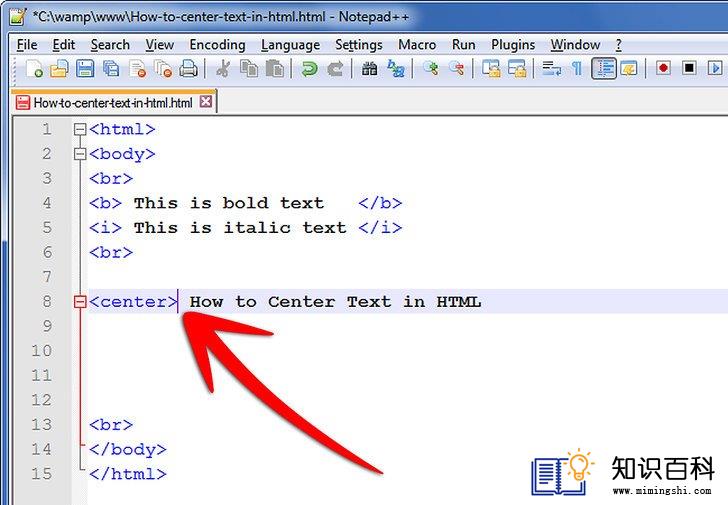The width and height of the screenshot is (728, 505).
Task: Click the Save All icon
Action: 111,69
